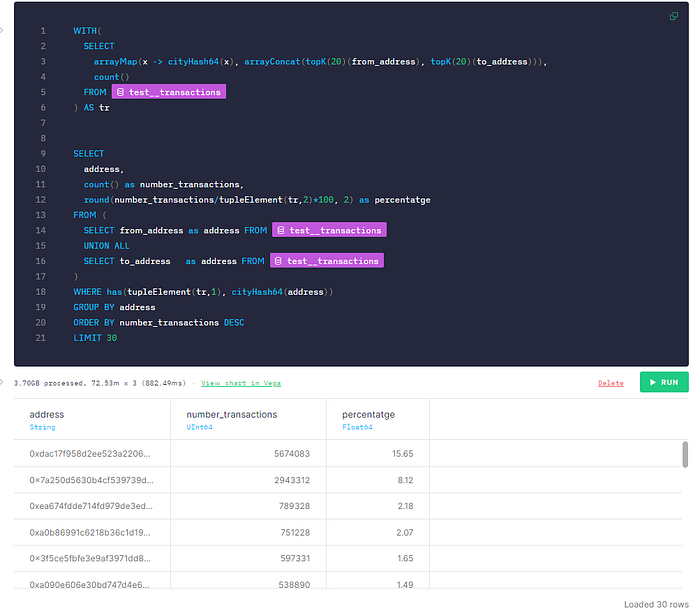Click GROUP BY on line 19
Image resolution: width=700 pixels, height=616 pixels.
94,307
